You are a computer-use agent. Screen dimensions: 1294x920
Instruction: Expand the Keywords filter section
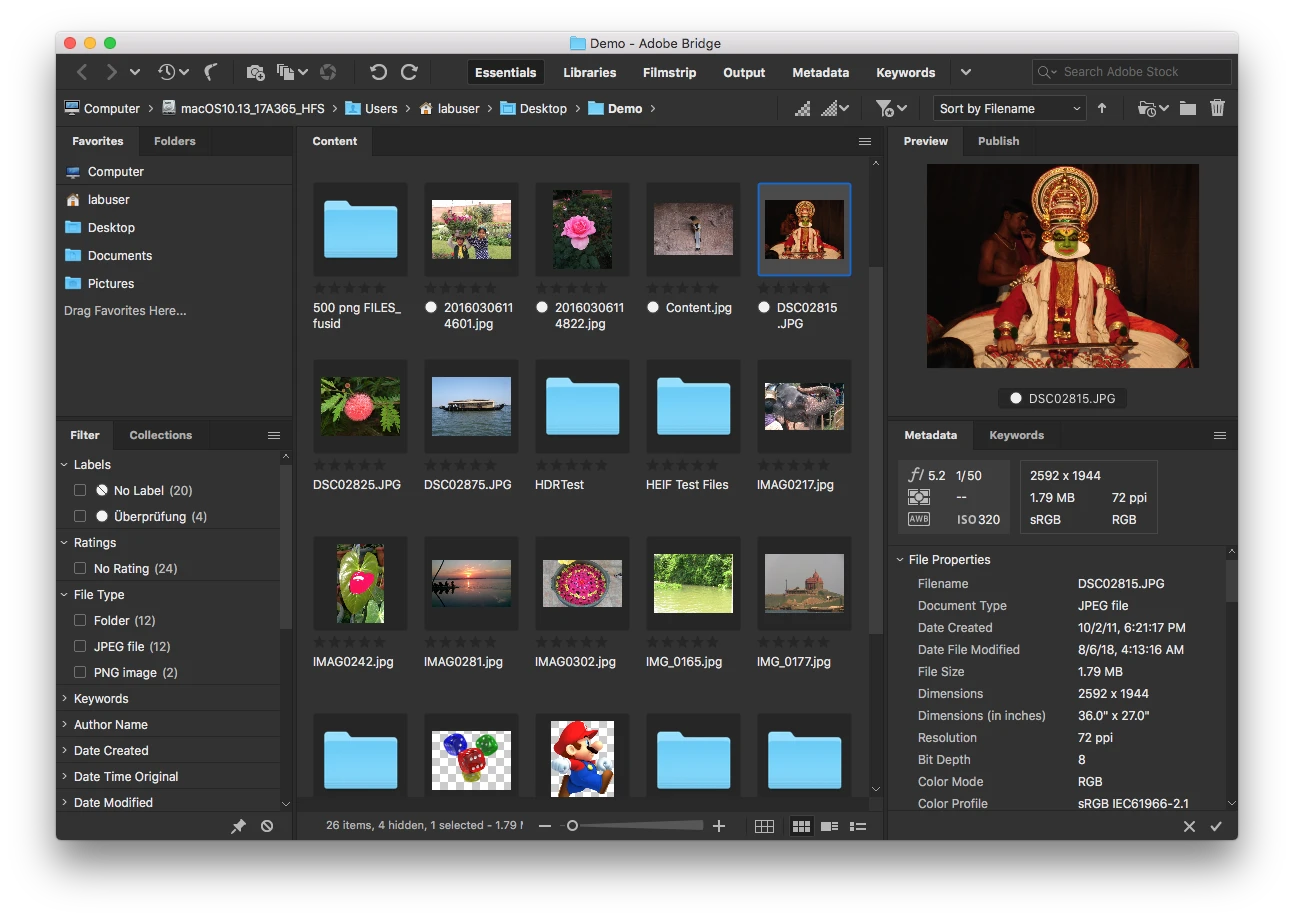[63, 698]
